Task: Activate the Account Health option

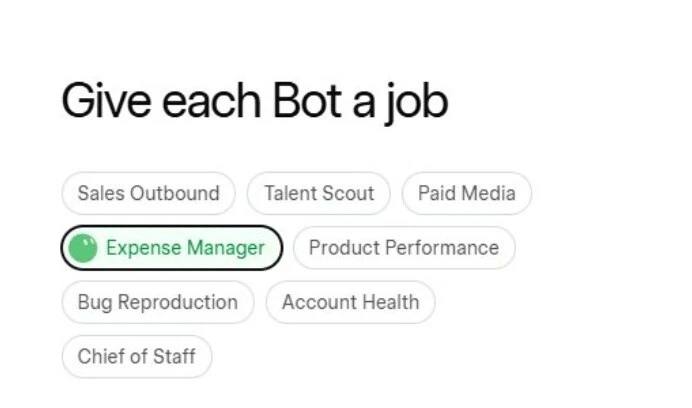Action: pyautogui.click(x=350, y=302)
